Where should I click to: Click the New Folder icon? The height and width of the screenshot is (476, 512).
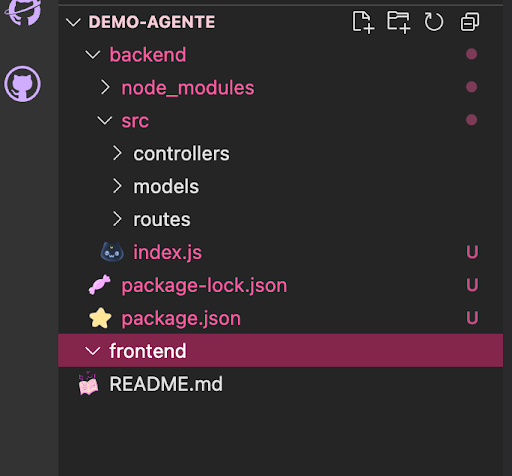click(x=398, y=22)
